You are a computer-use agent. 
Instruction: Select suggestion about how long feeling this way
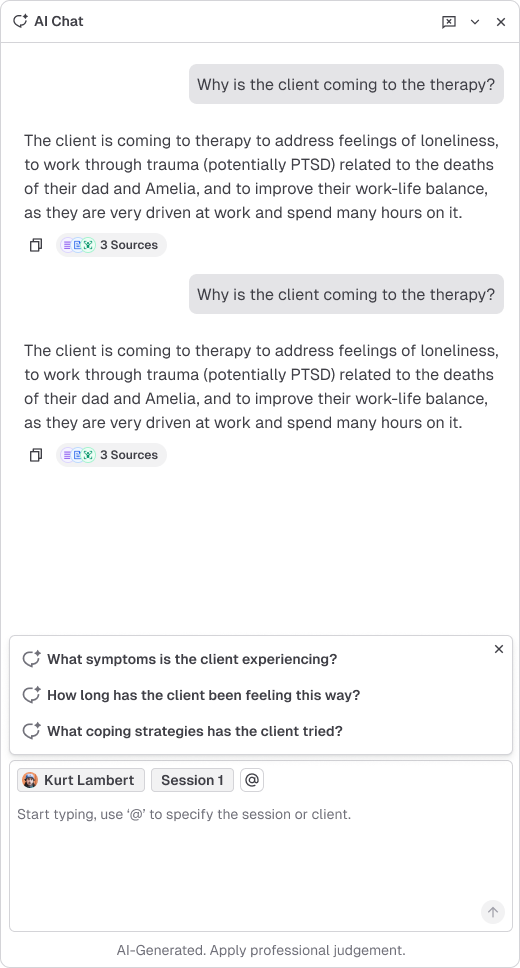tap(203, 695)
